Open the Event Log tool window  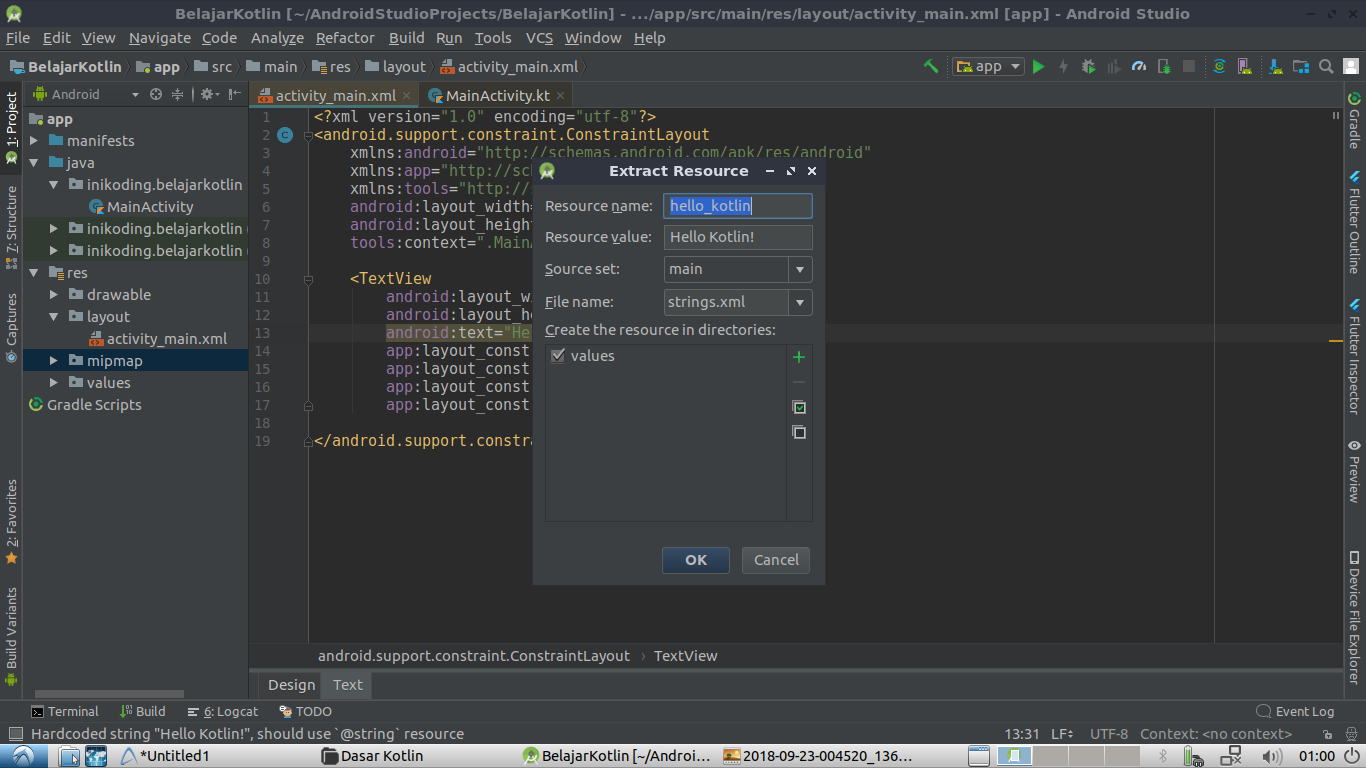pyautogui.click(x=1295, y=711)
